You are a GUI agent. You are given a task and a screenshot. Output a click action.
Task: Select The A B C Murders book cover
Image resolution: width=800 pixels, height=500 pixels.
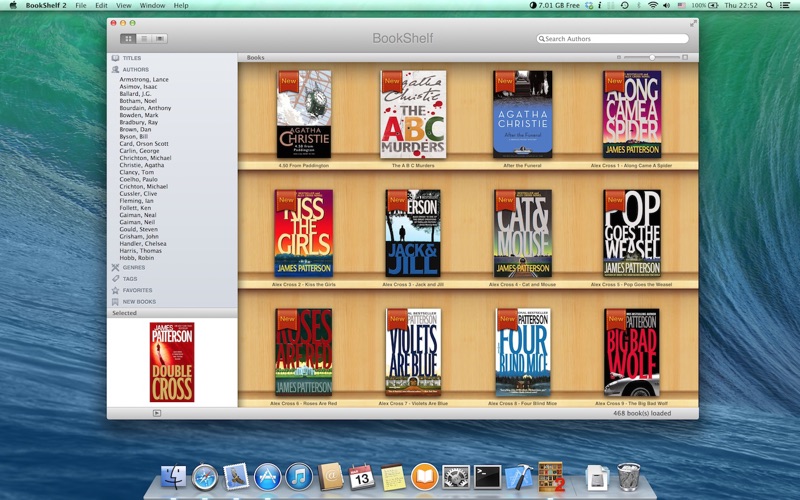pyautogui.click(x=413, y=114)
